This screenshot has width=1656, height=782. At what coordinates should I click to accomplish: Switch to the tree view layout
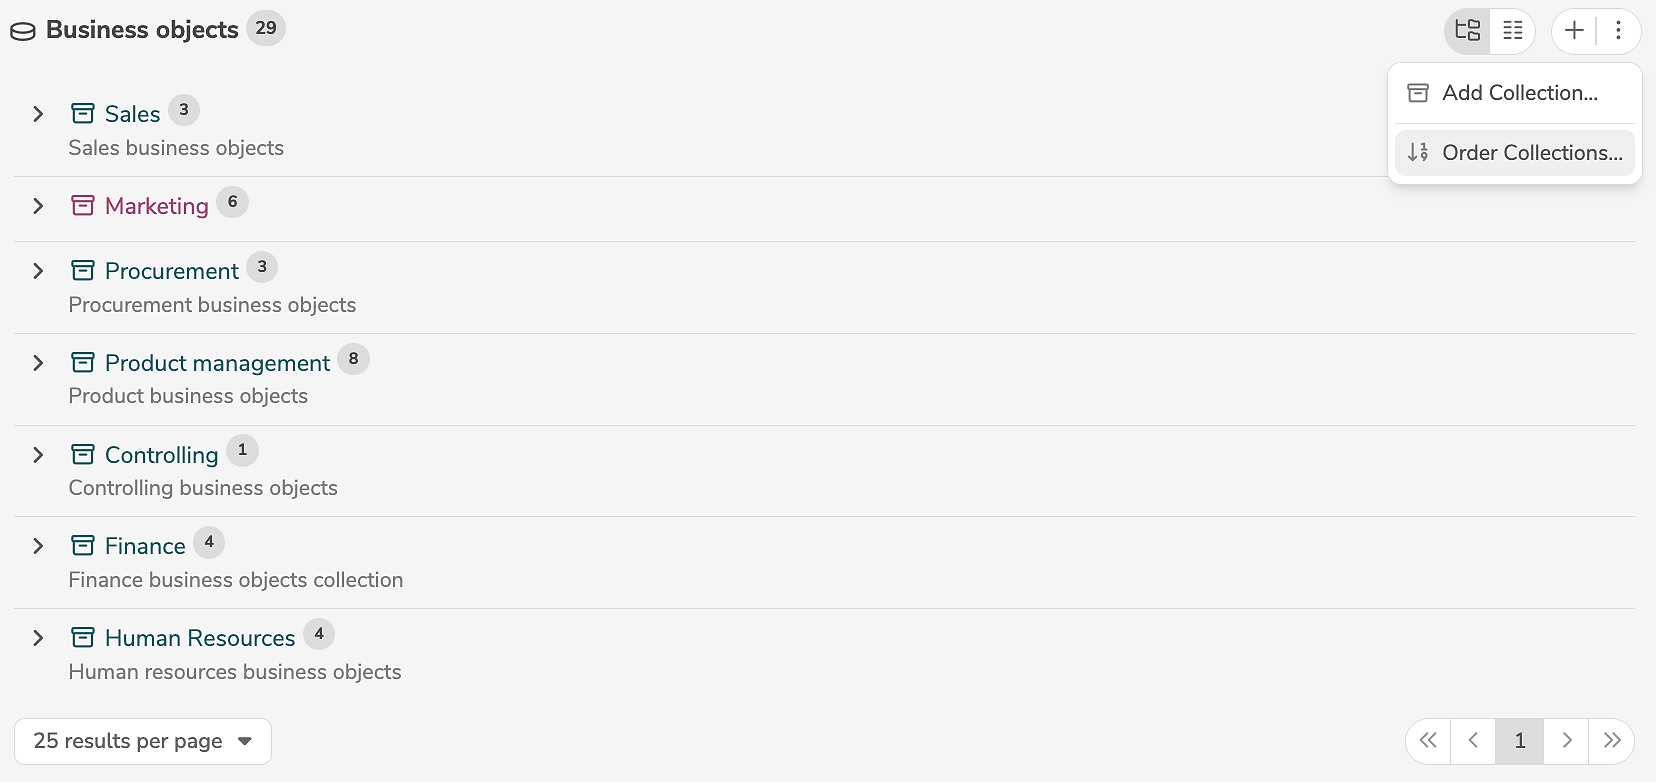point(1467,31)
